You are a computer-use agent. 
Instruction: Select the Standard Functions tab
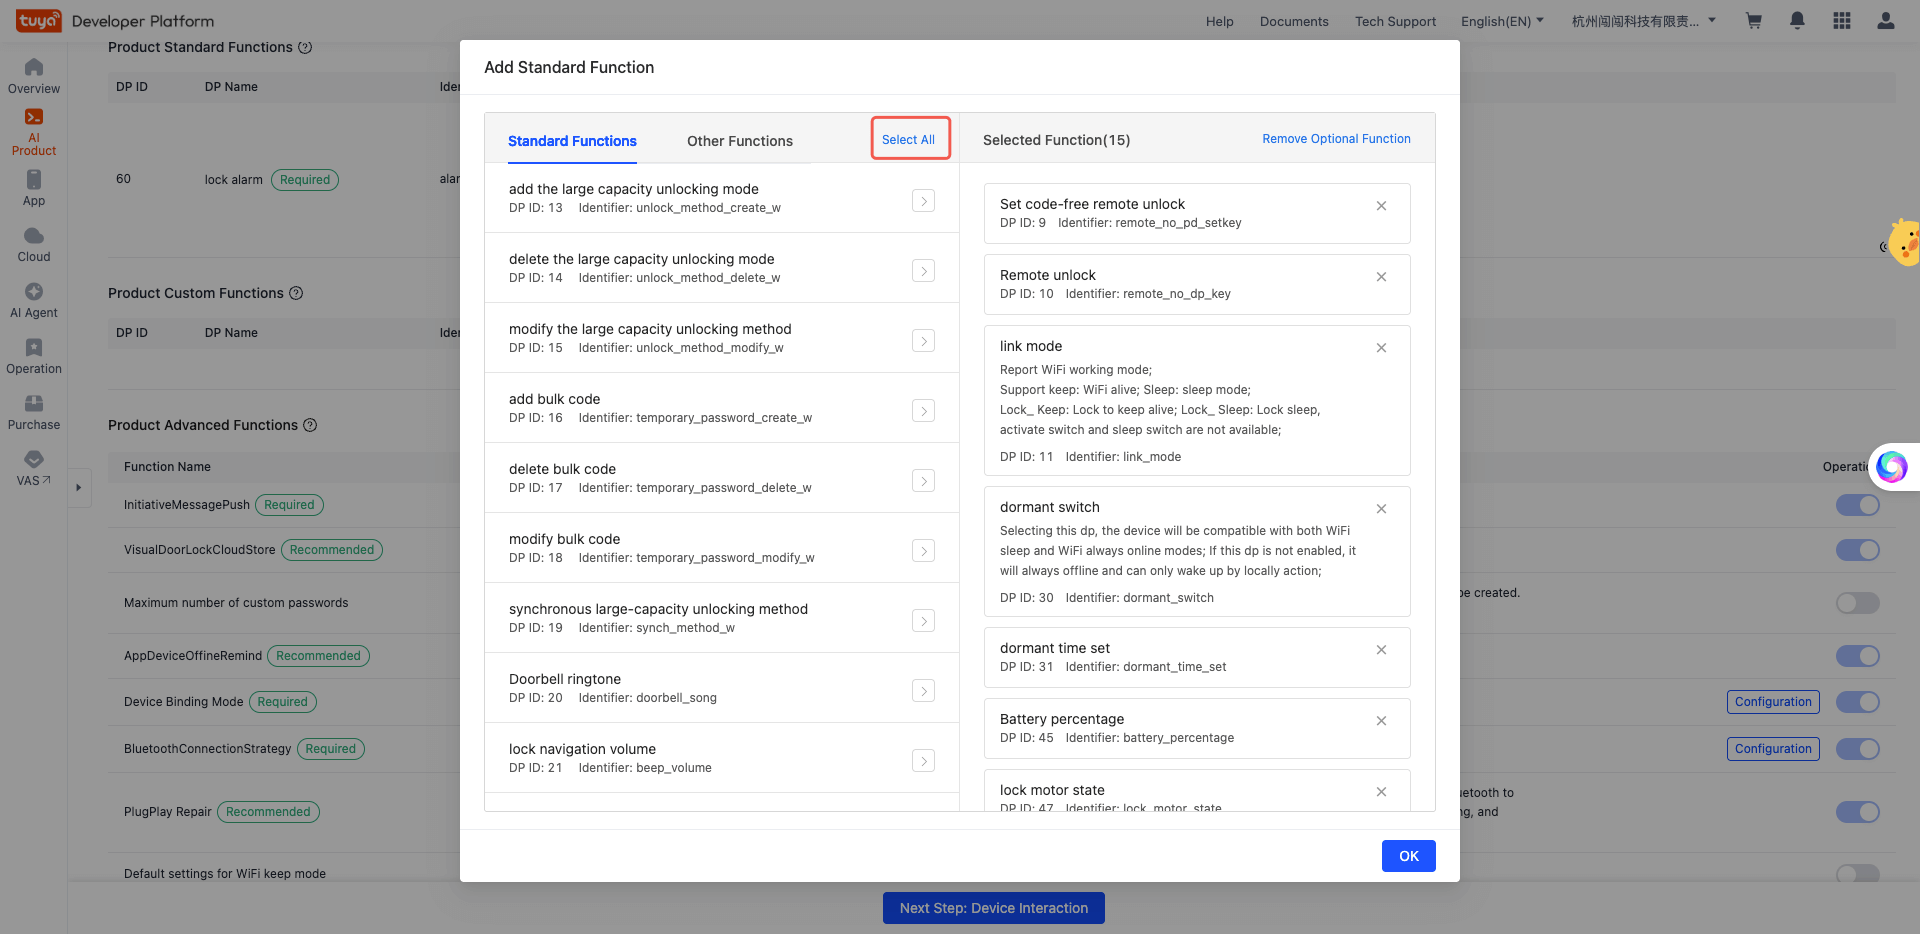click(572, 141)
